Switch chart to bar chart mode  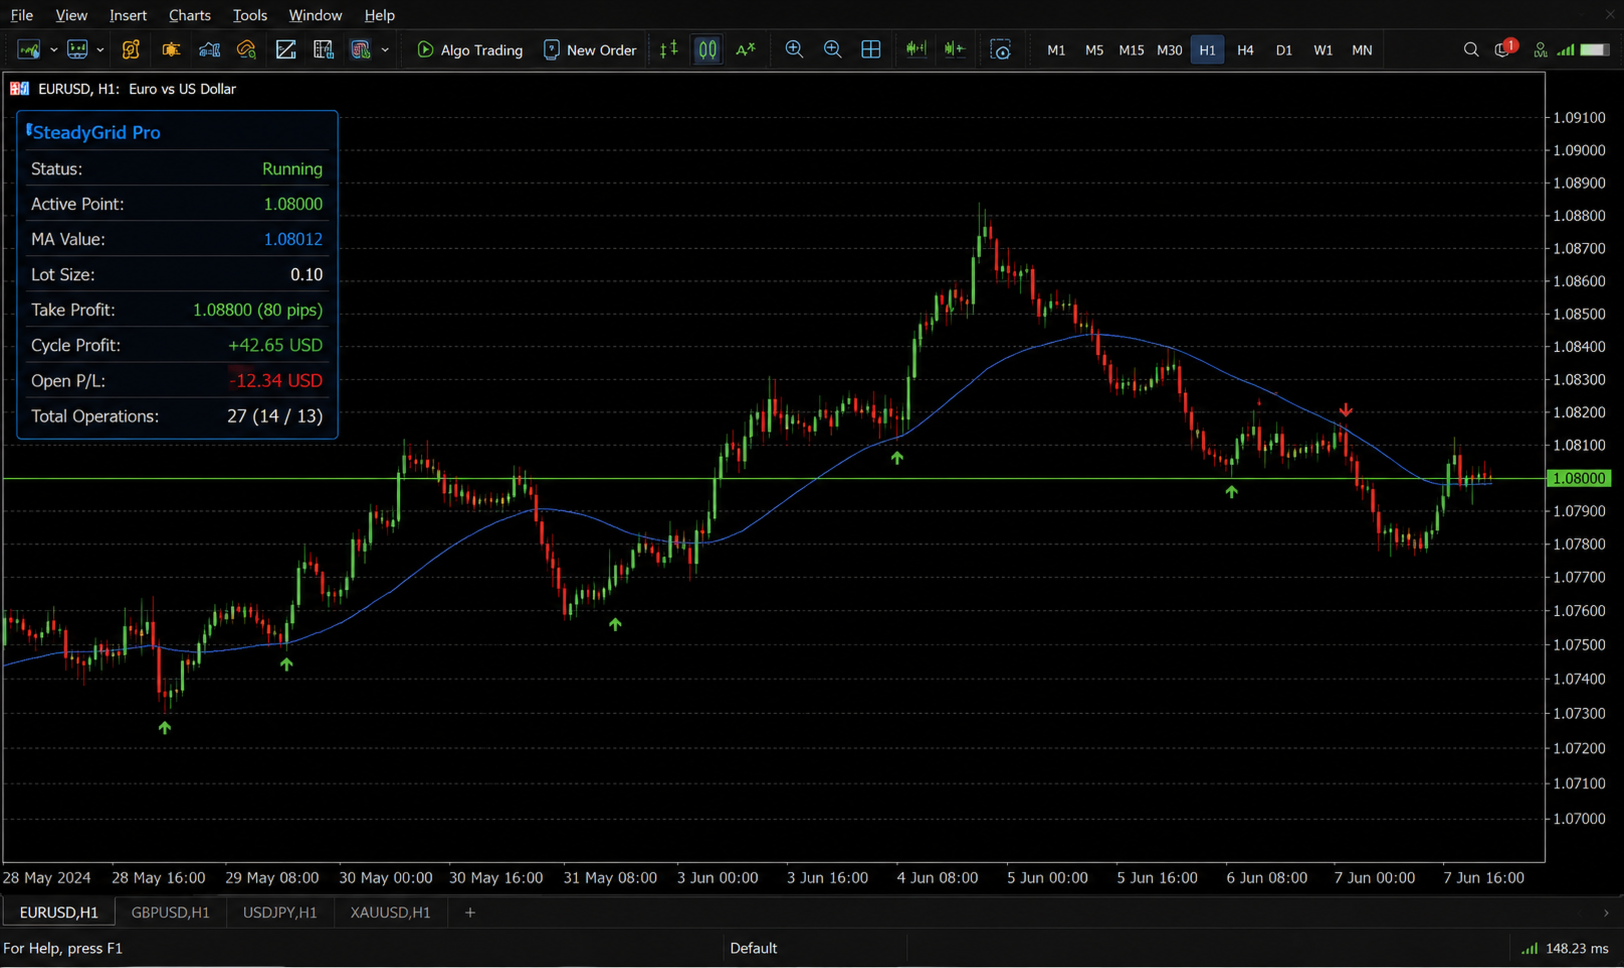pos(669,50)
